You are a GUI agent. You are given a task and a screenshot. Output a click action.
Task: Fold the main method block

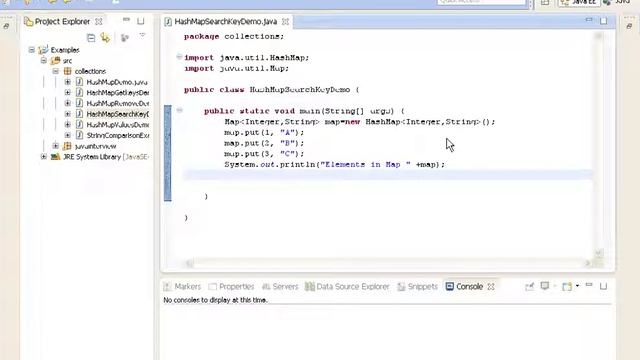click(179, 110)
